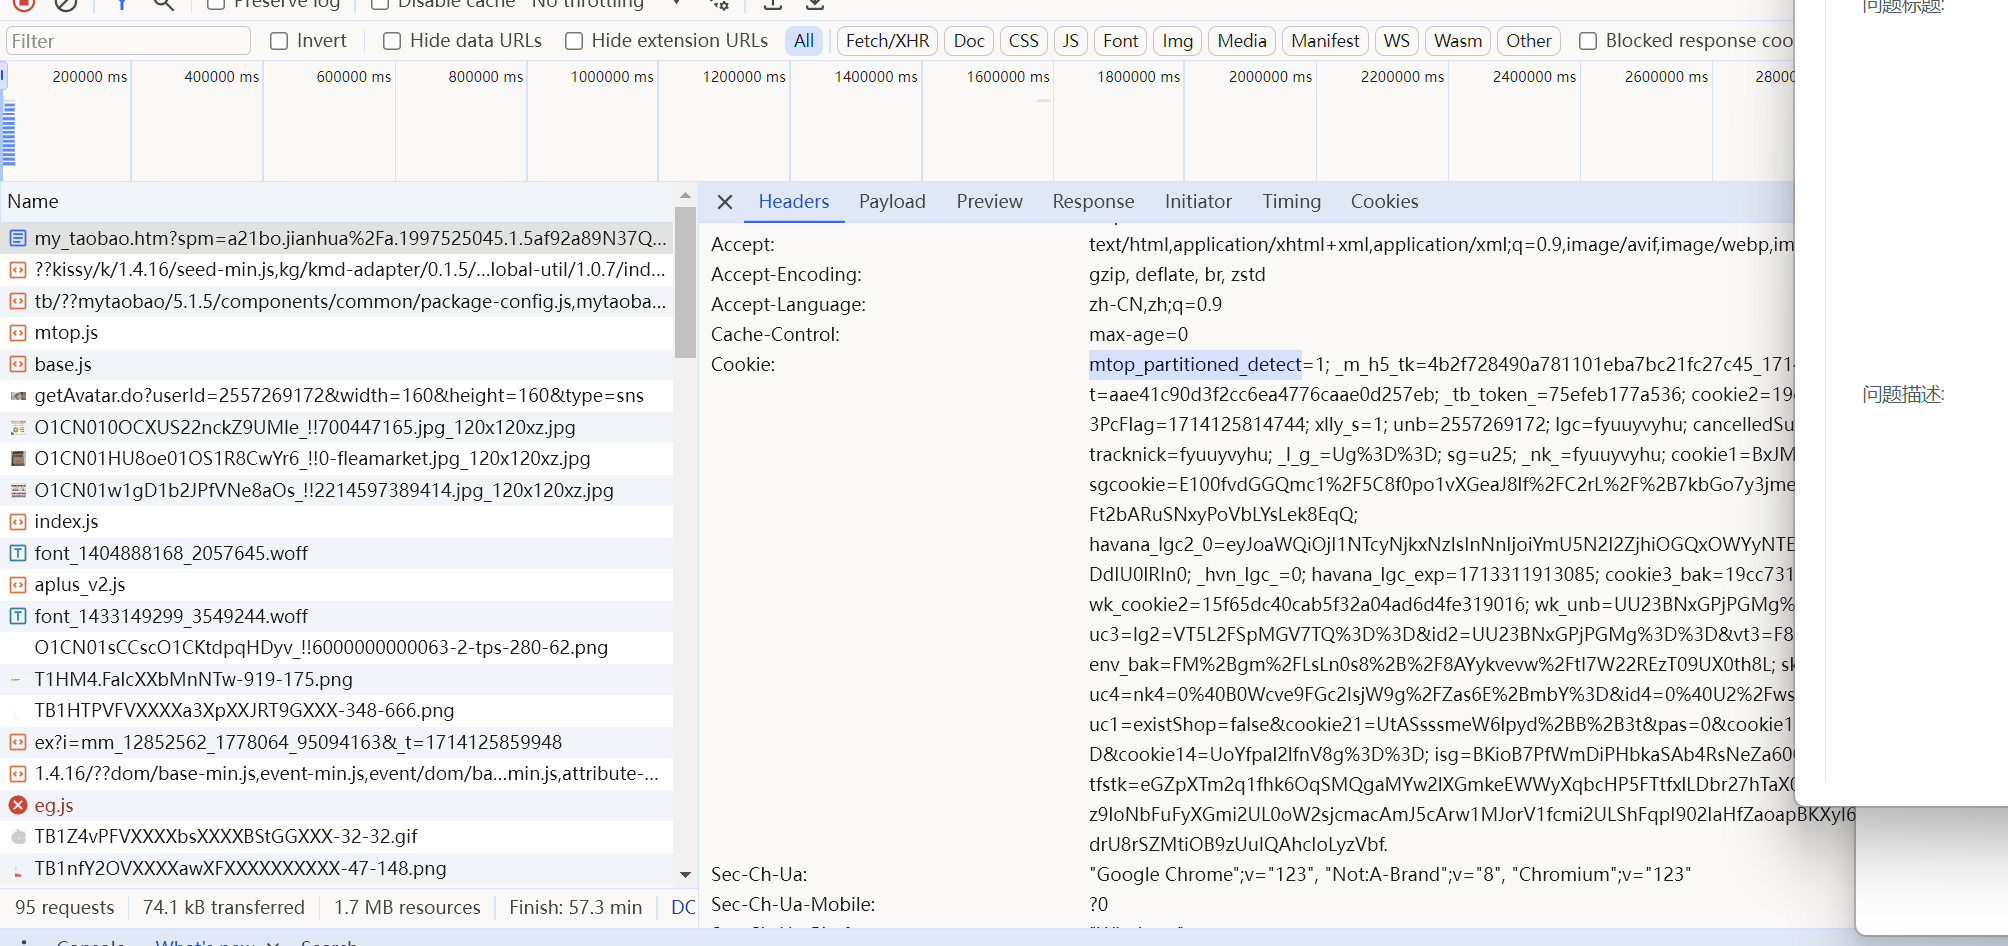Clear the network log with the clear icon
This screenshot has width=2008, height=946.
pos(66,3)
